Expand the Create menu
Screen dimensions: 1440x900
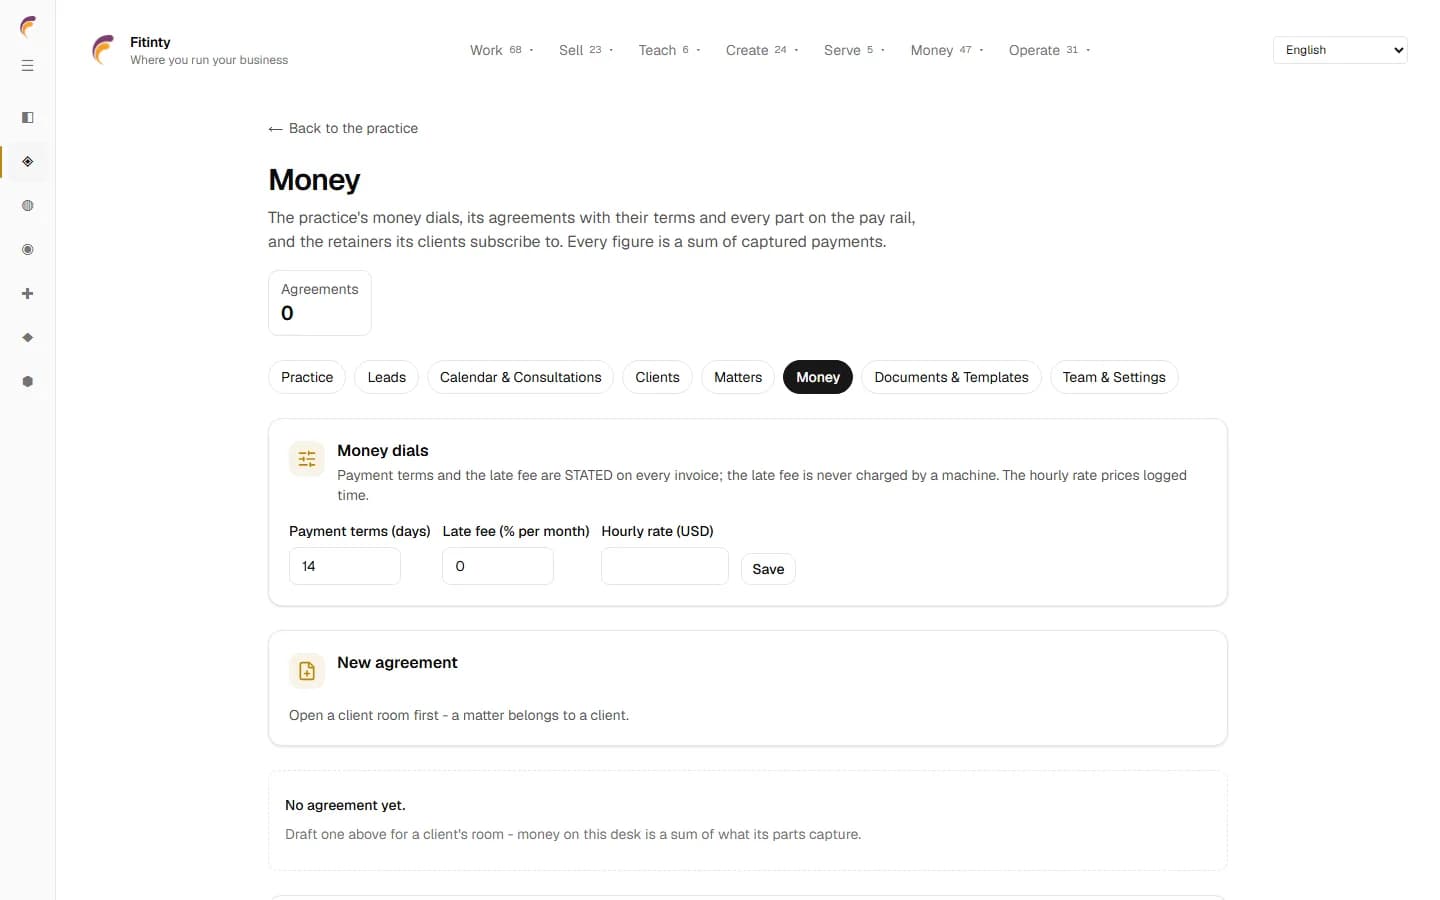point(762,50)
